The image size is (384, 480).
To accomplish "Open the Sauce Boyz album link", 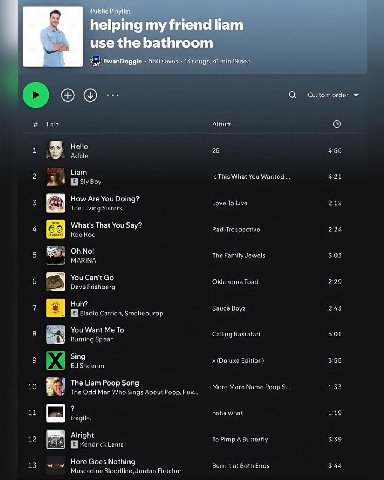I will point(229,308).
